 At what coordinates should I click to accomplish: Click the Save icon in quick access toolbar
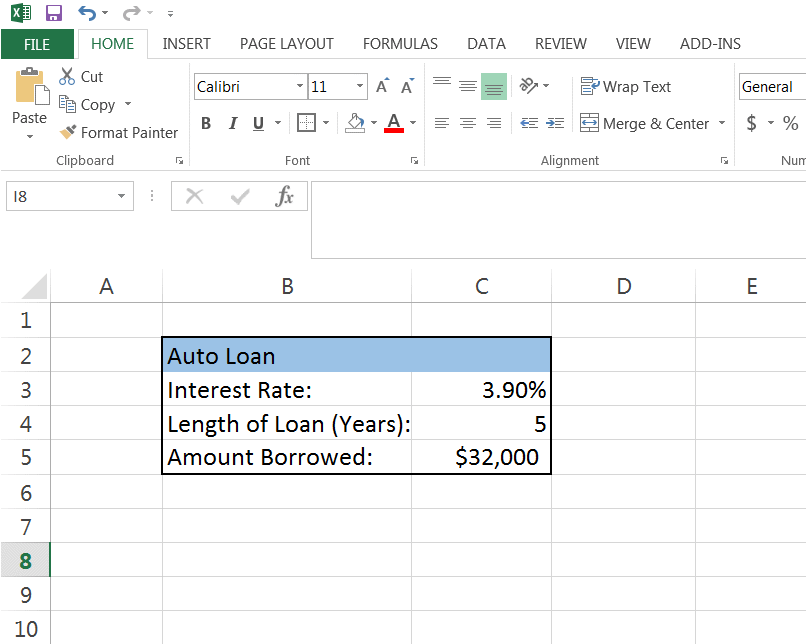coord(53,13)
